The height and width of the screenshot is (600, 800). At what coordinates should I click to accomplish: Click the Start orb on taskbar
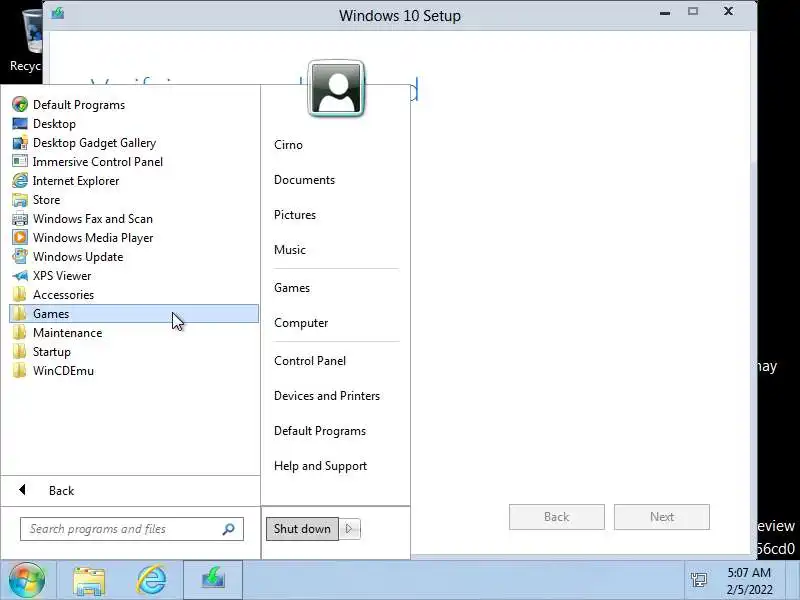[27, 580]
